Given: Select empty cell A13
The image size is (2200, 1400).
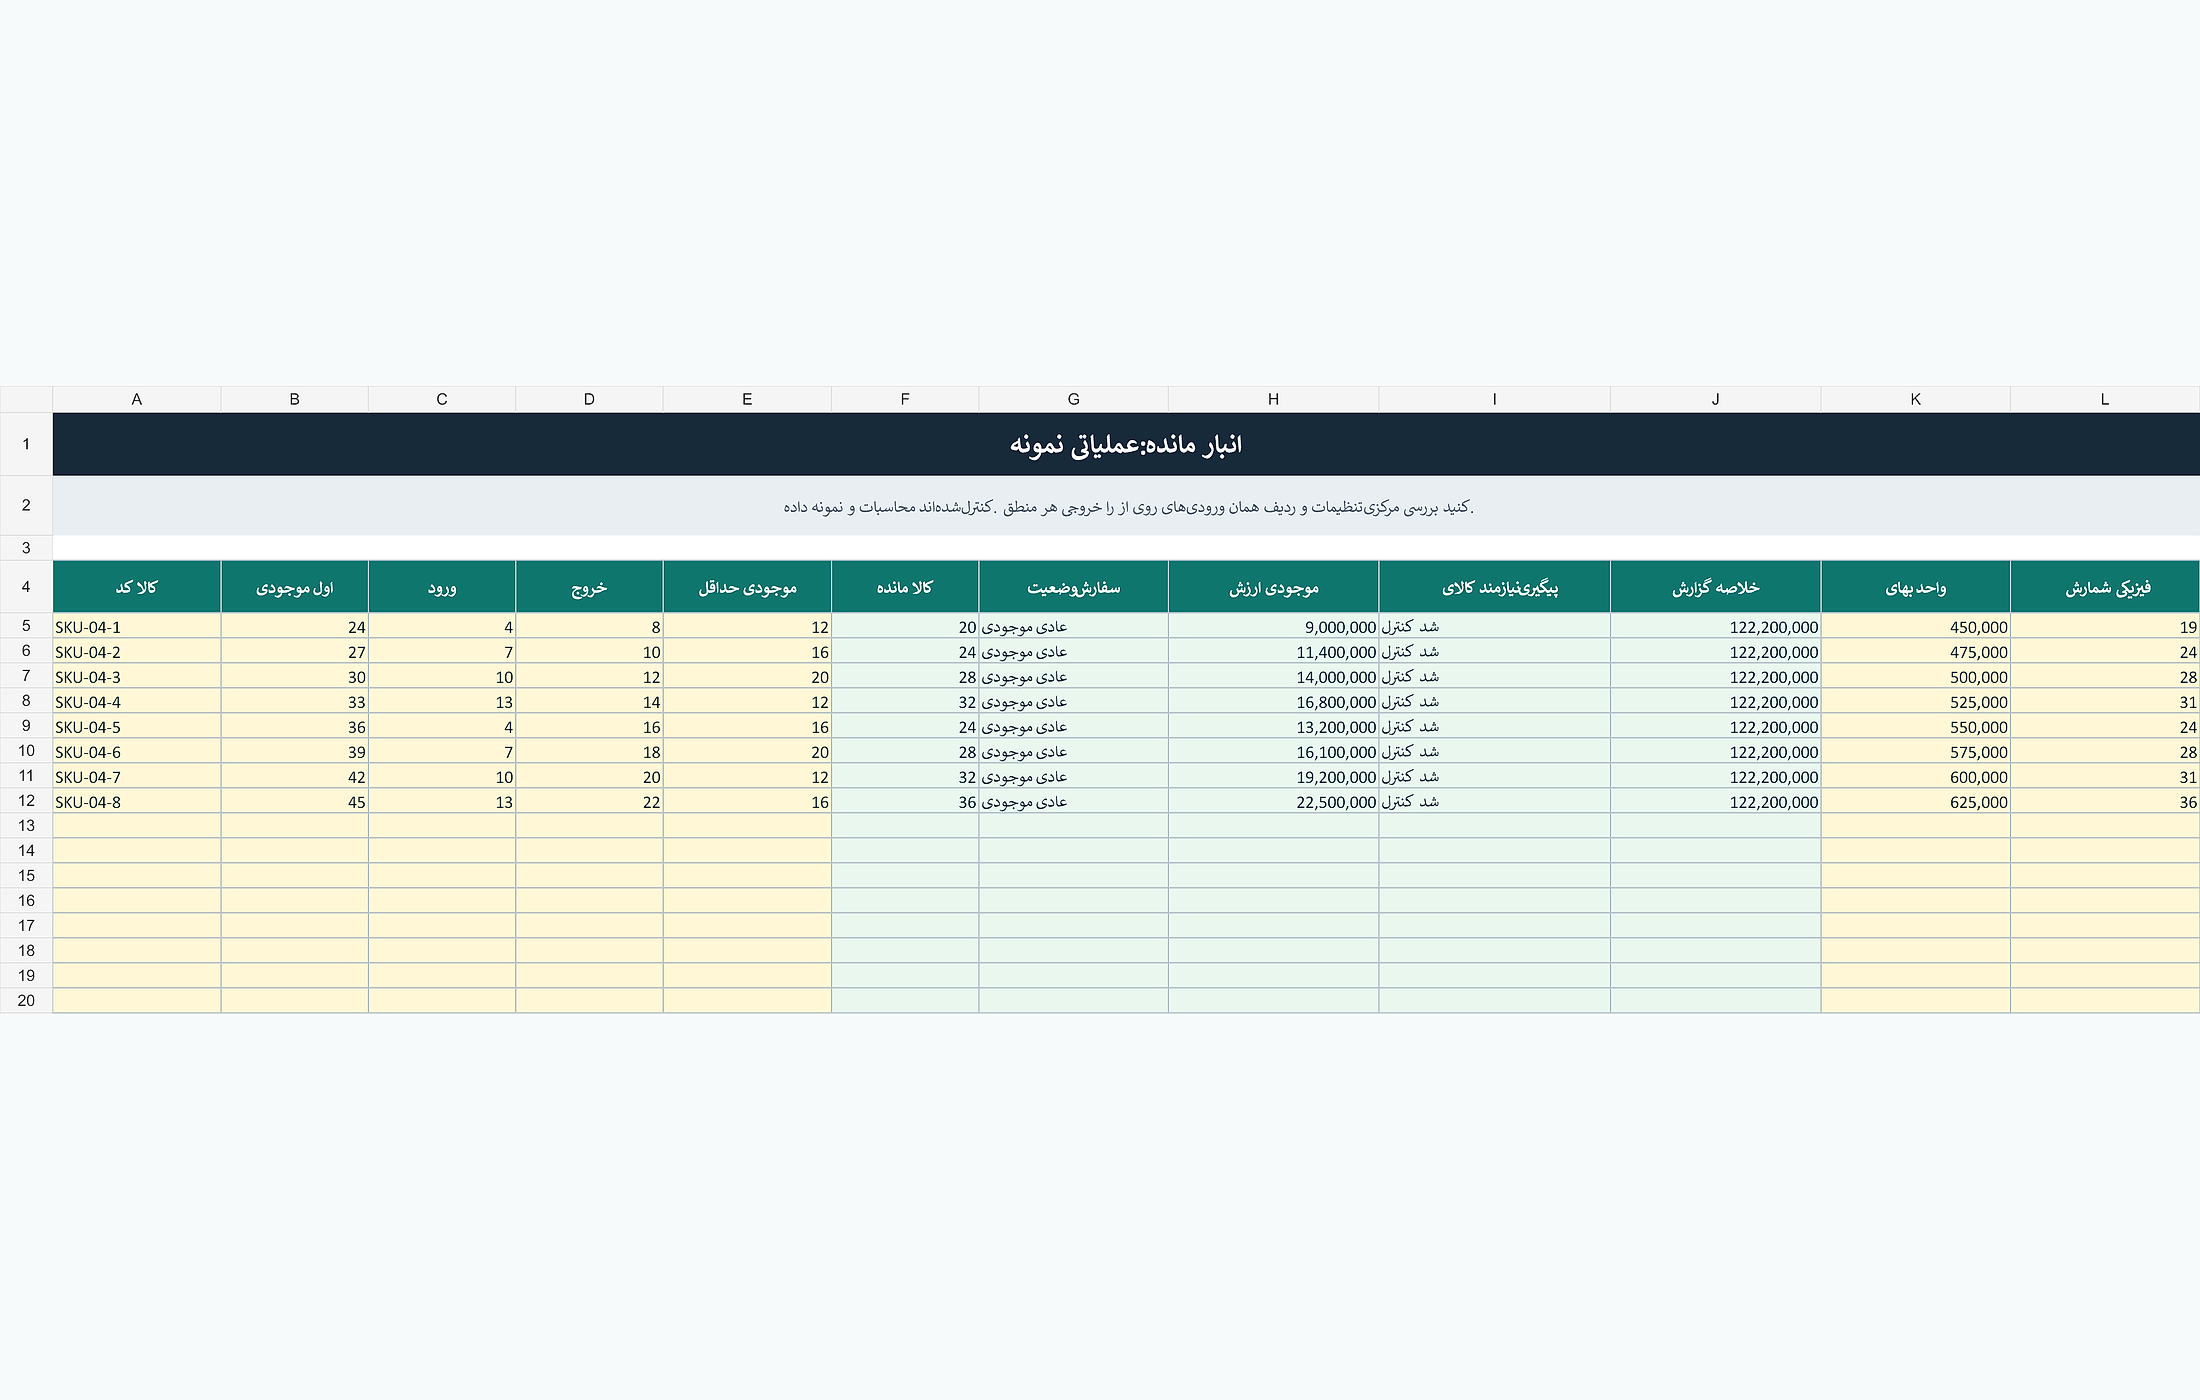Looking at the screenshot, I should point(136,826).
